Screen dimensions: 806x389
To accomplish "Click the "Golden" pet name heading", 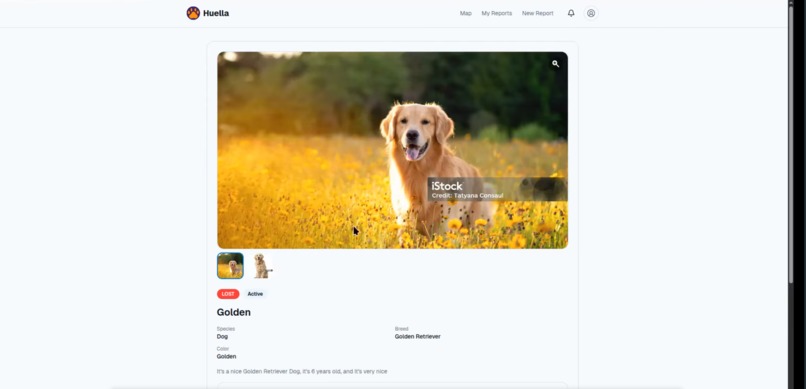I will coord(234,312).
